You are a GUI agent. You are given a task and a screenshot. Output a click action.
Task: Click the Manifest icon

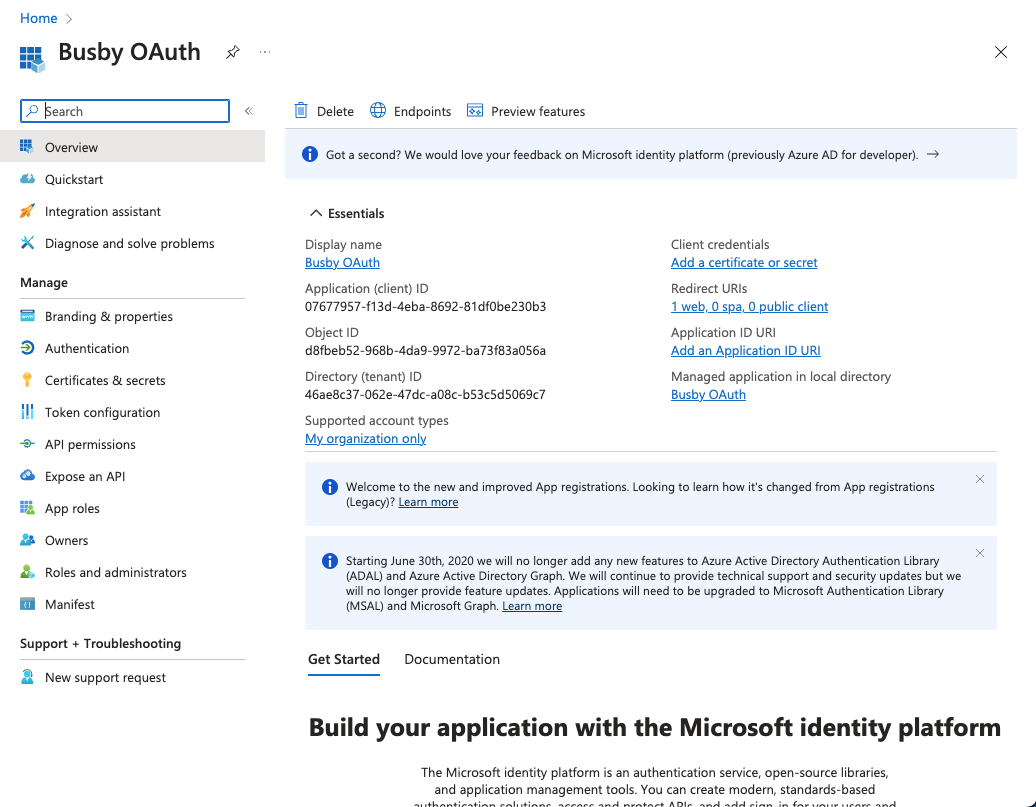click(x=27, y=603)
